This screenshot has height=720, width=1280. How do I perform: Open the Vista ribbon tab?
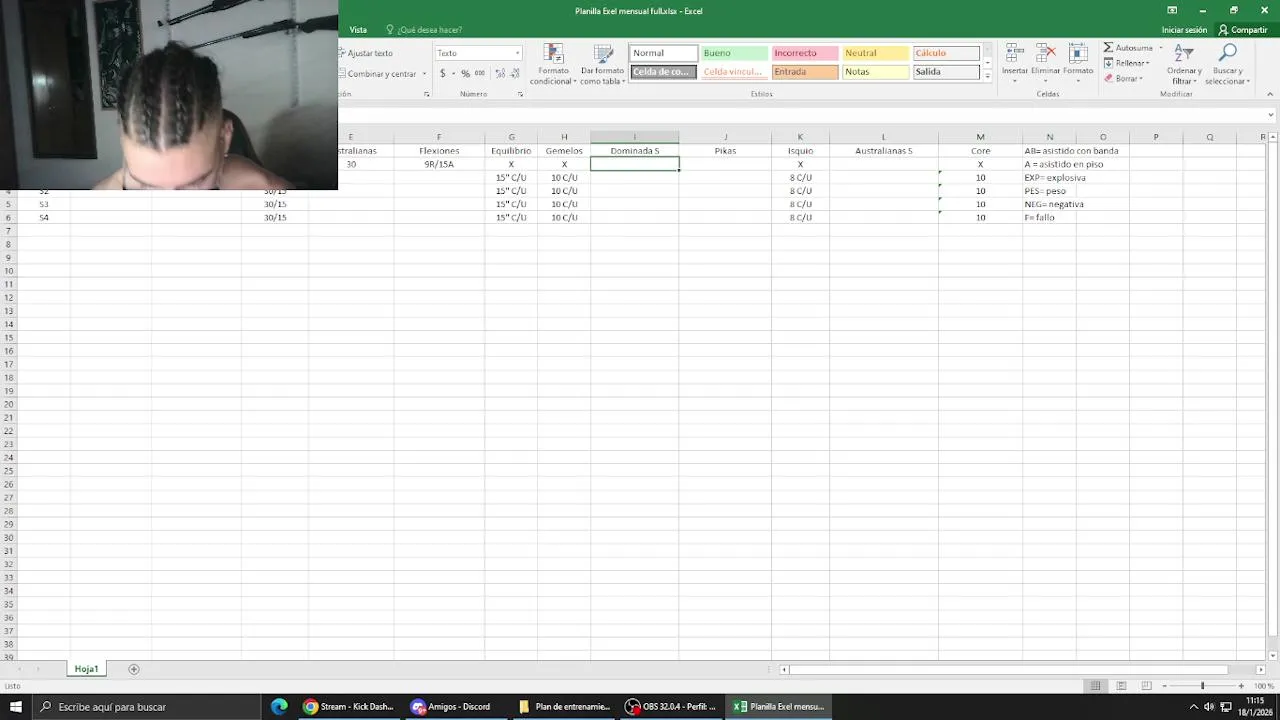coord(358,30)
